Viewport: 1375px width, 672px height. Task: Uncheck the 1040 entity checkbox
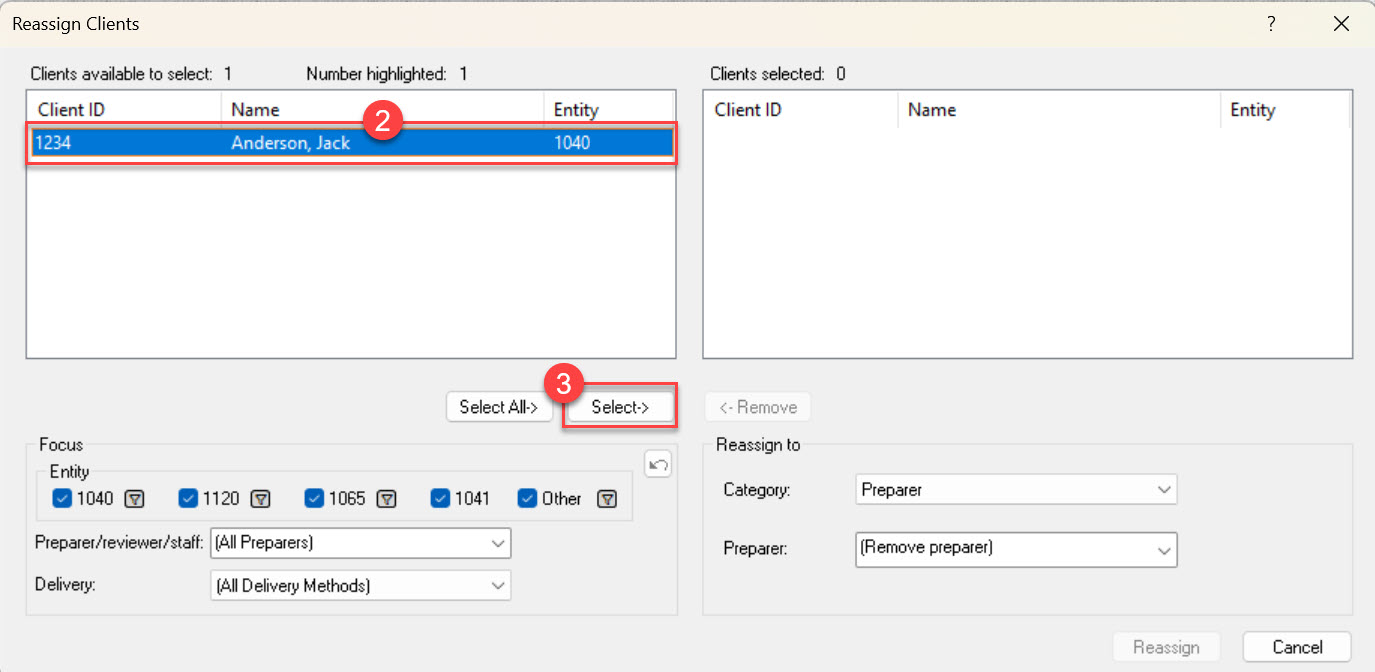tap(62, 499)
